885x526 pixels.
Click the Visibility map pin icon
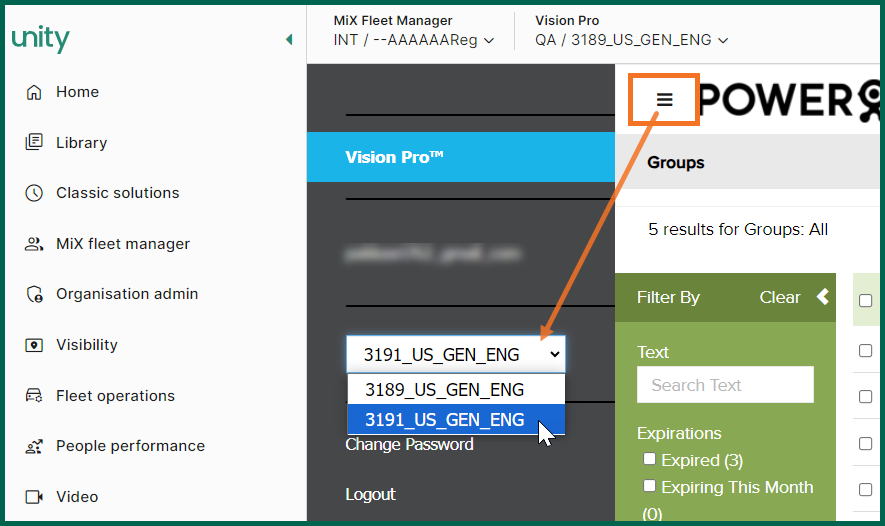pos(34,345)
